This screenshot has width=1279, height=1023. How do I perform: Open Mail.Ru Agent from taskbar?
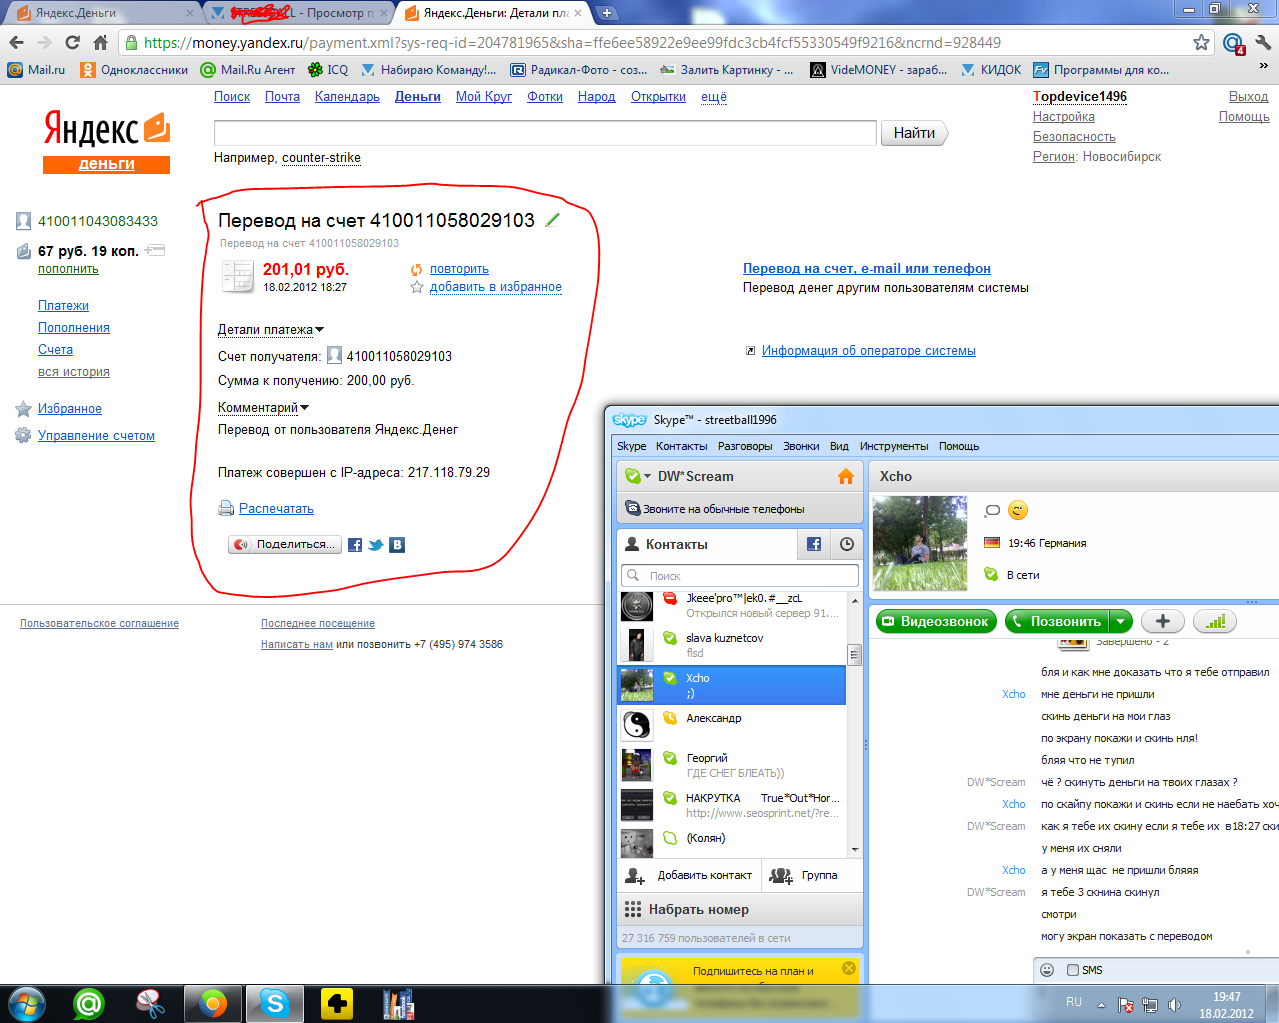(89, 1003)
